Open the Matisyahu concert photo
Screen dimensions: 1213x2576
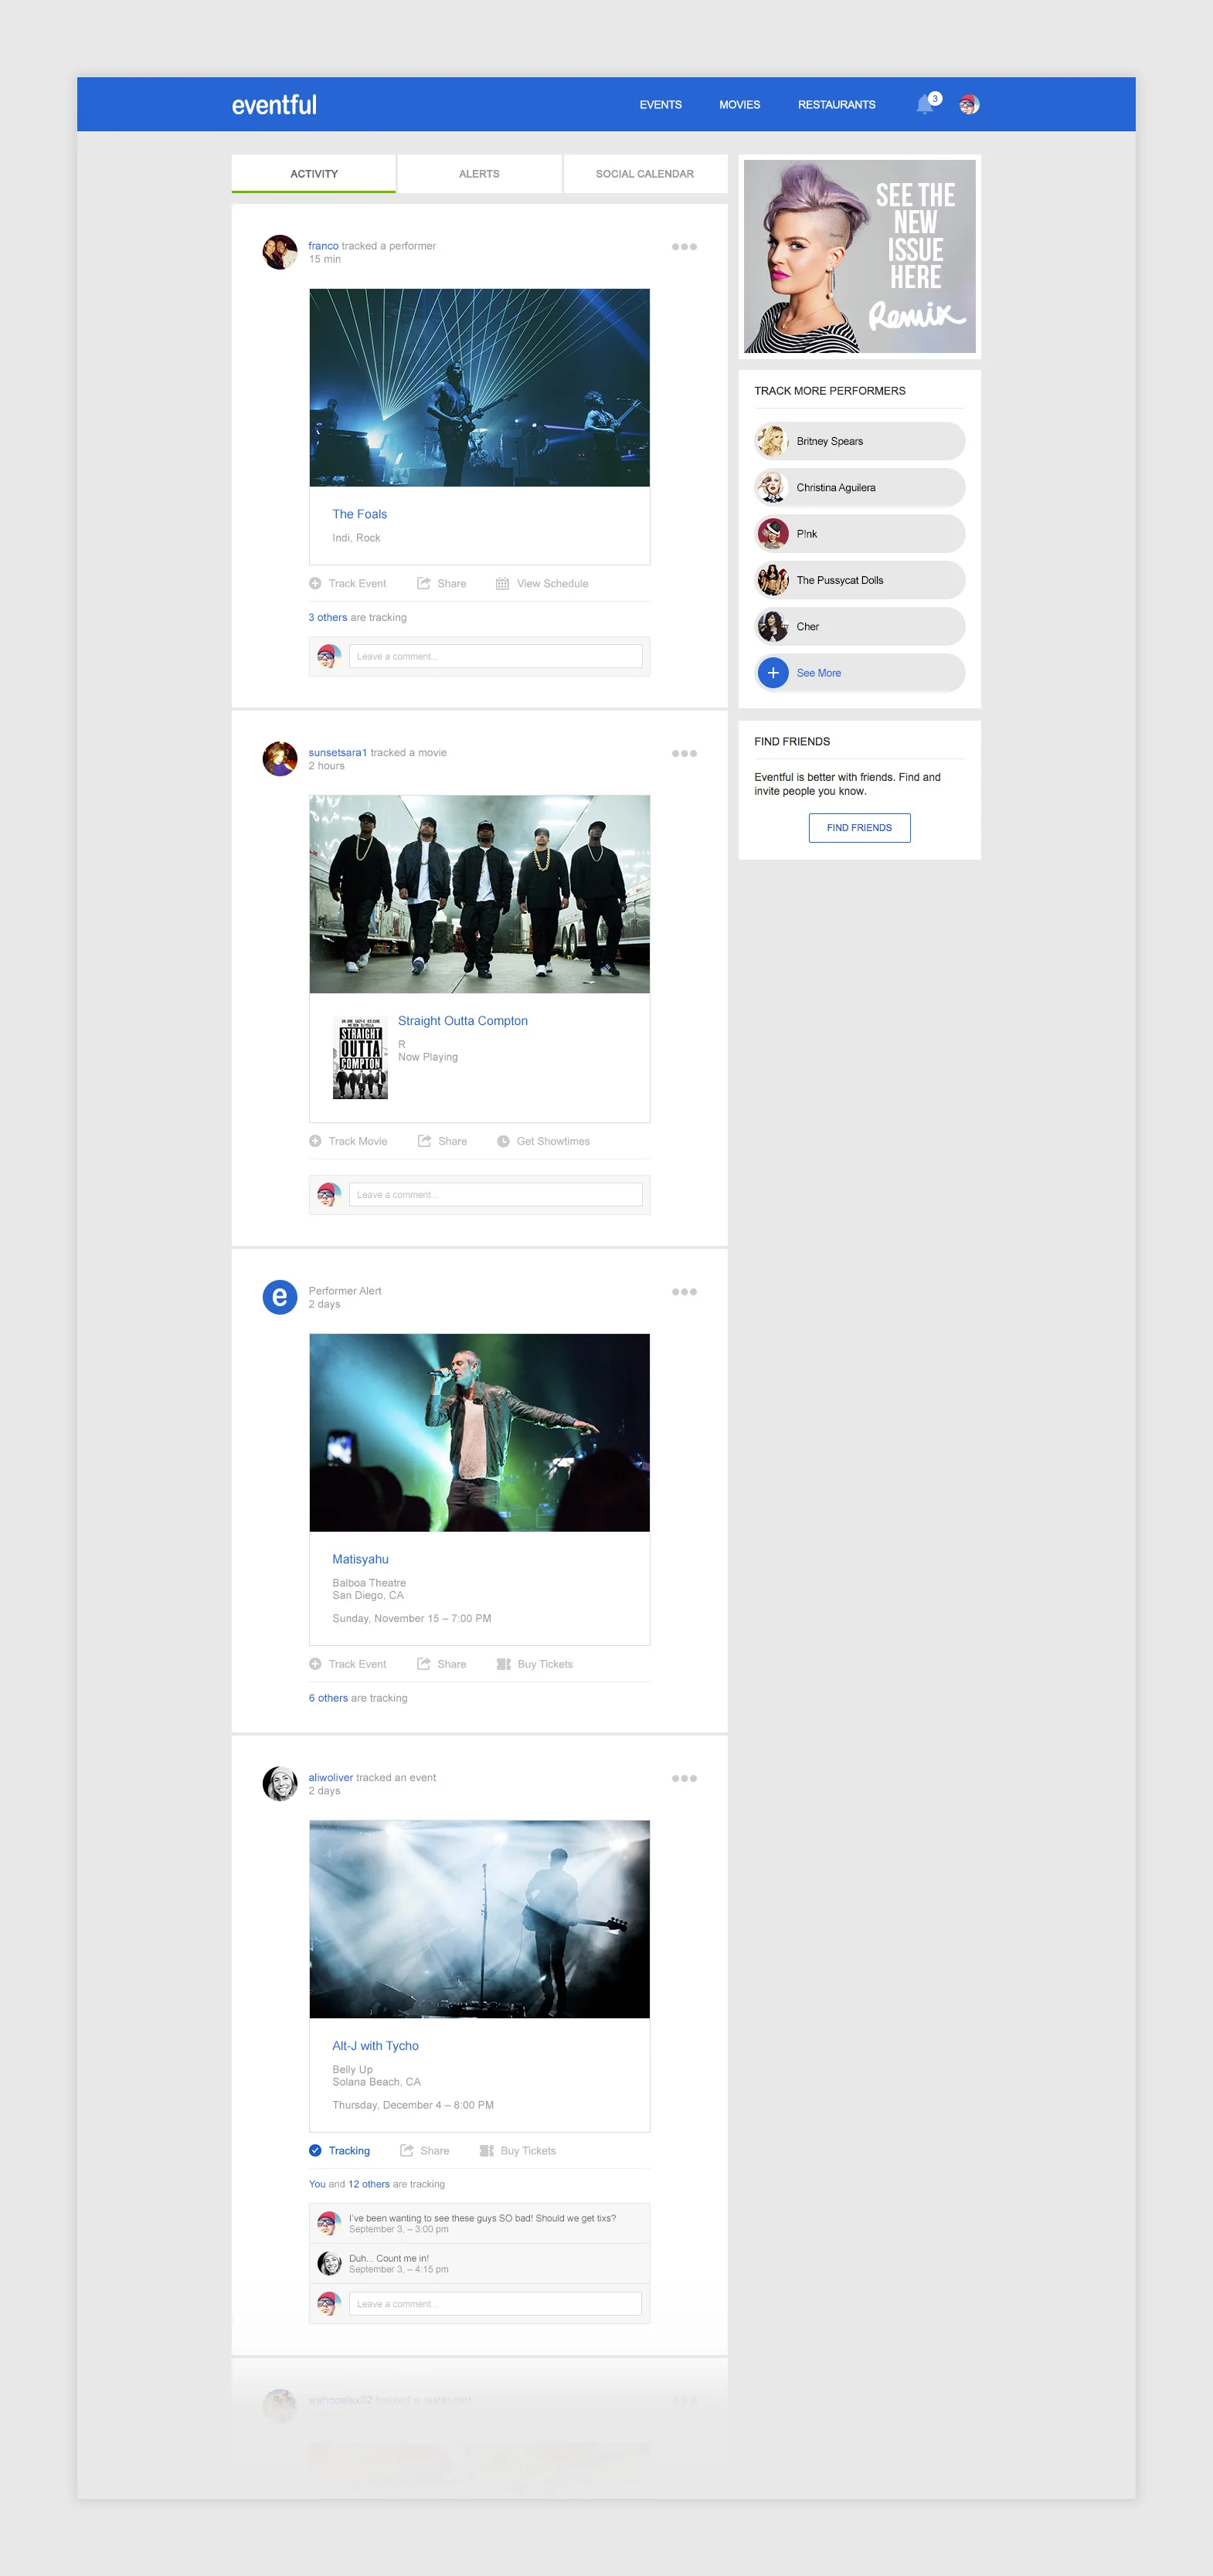coord(479,1433)
